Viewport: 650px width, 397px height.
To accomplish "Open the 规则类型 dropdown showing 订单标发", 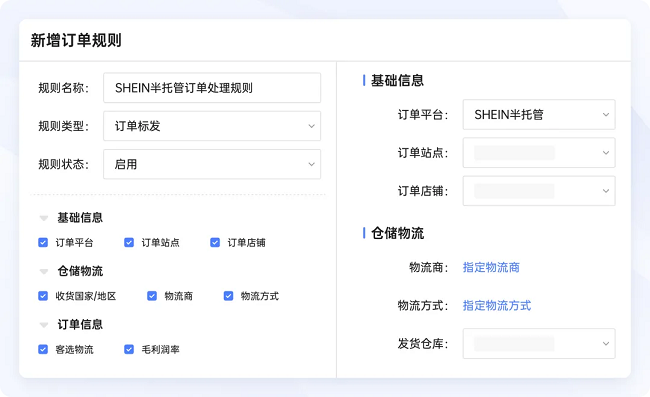I will pyautogui.click(x=212, y=126).
